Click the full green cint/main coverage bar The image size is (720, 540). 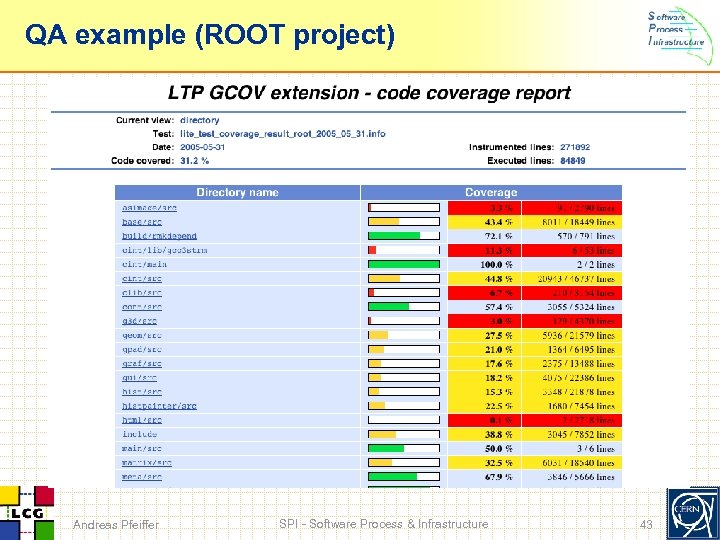pos(404,264)
